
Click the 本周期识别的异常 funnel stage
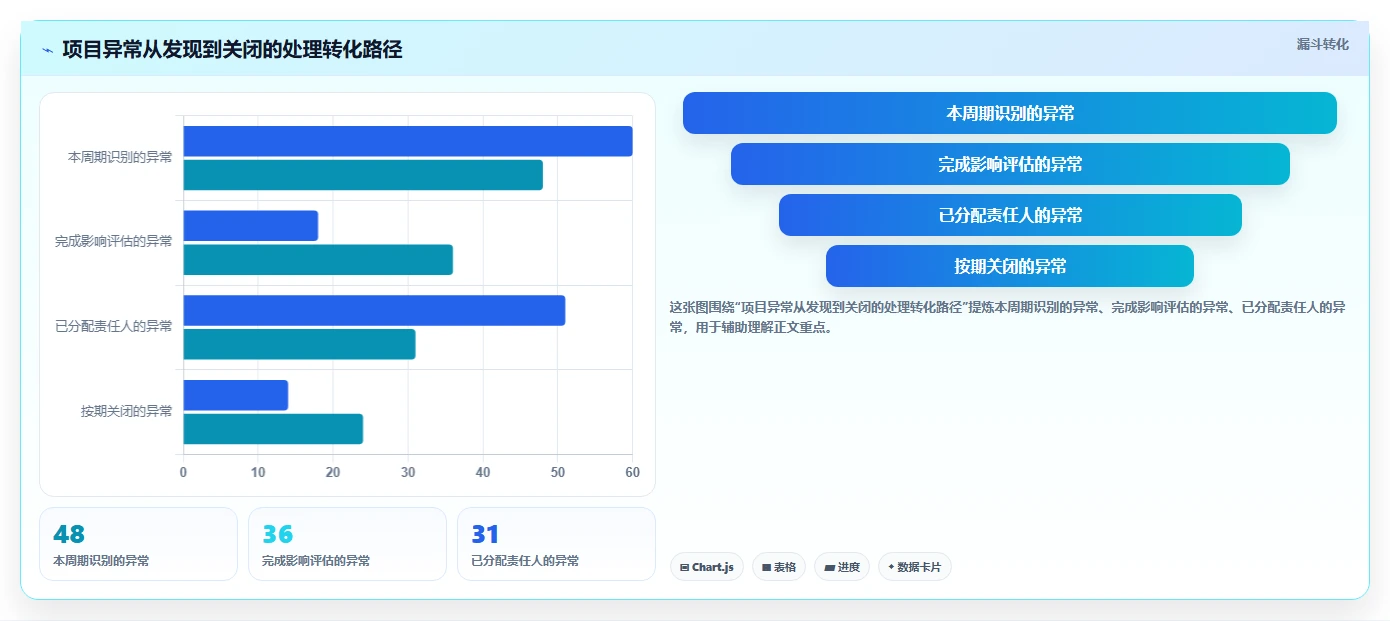point(1010,113)
